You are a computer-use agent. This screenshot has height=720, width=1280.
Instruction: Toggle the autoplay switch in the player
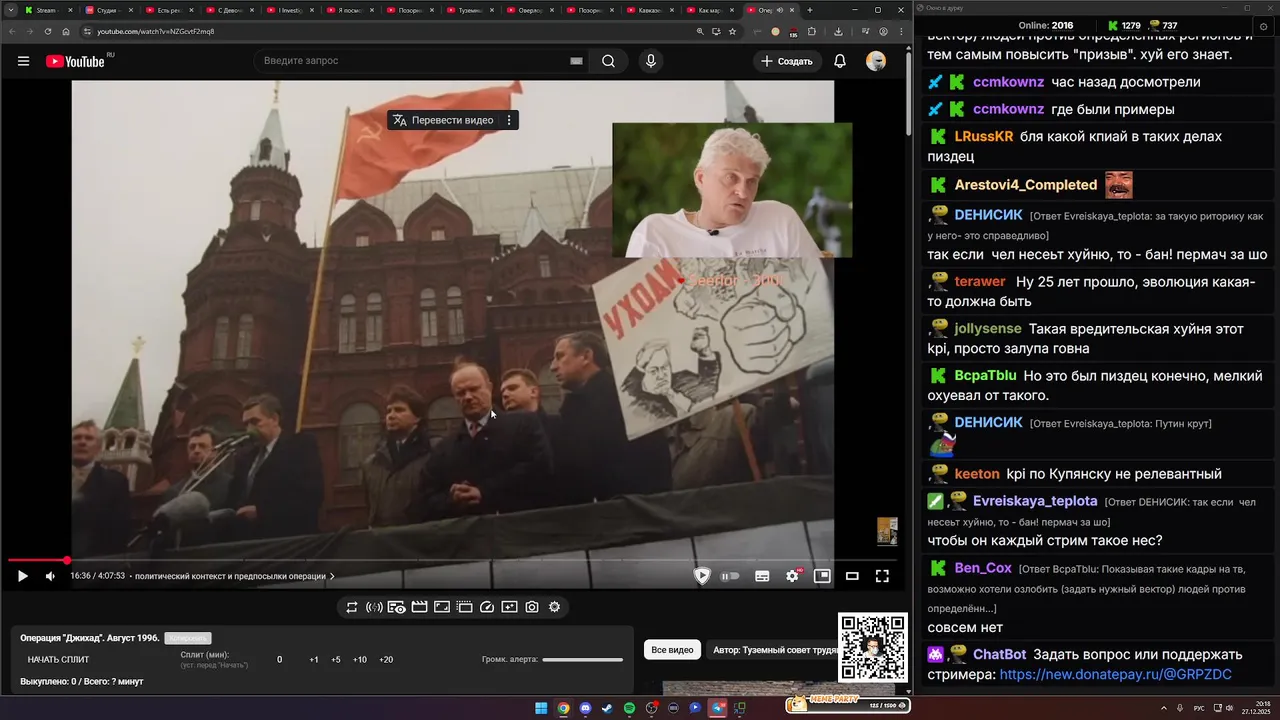[731, 576]
